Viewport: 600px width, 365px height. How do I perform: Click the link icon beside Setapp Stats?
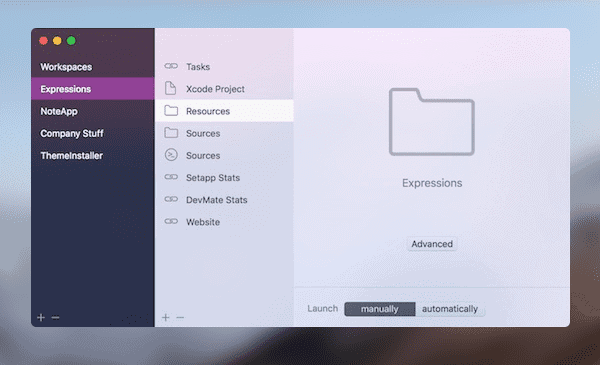click(x=171, y=177)
